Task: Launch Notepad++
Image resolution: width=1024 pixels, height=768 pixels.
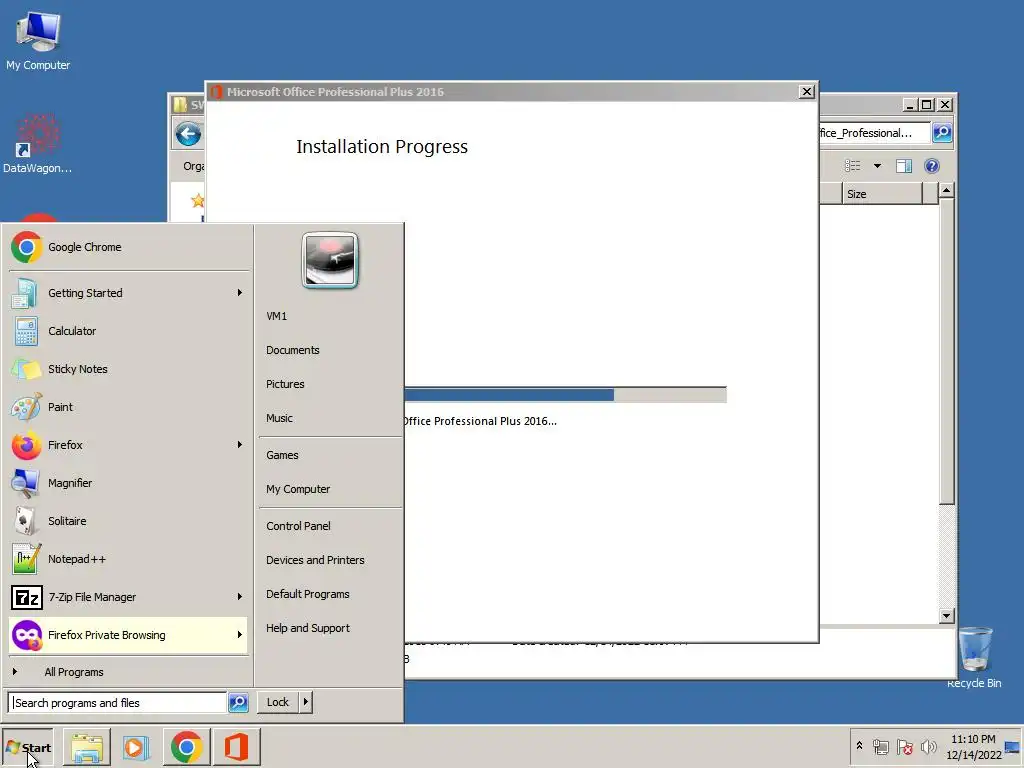Action: pos(128,559)
